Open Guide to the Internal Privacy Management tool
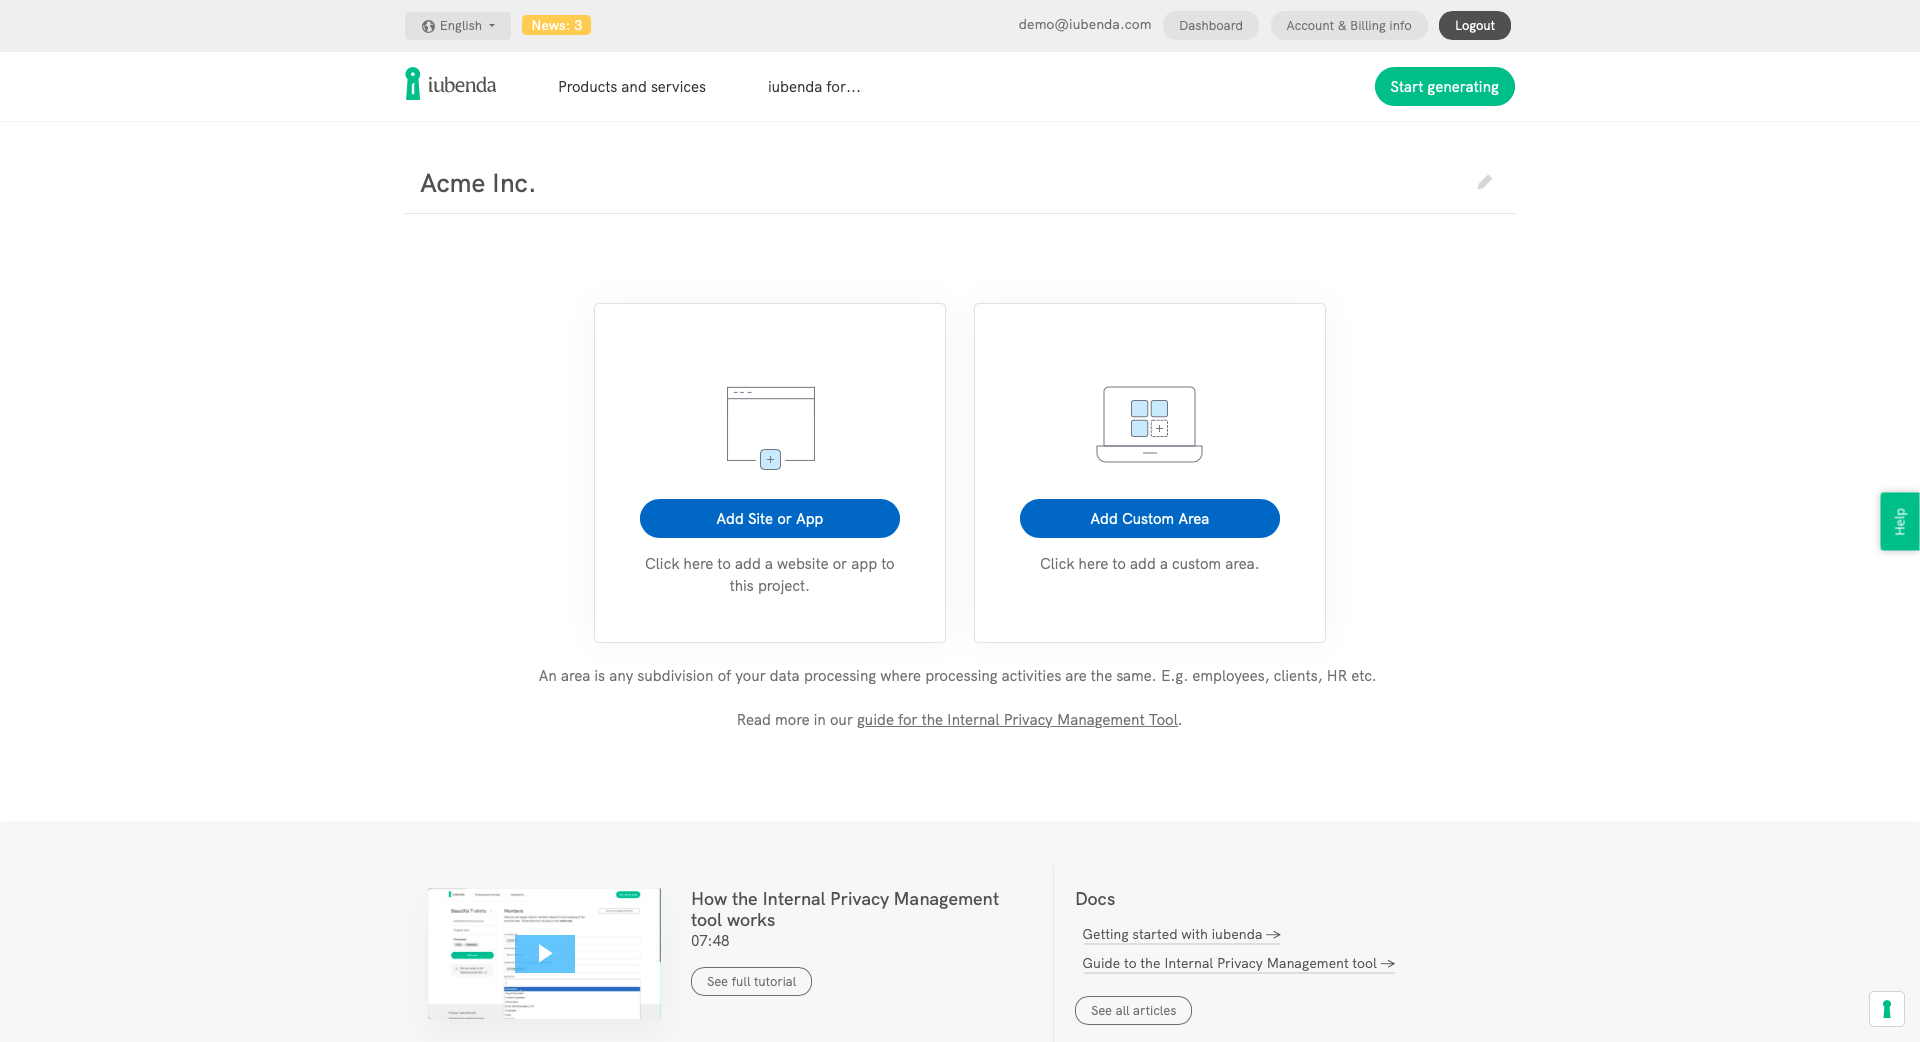The width and height of the screenshot is (1920, 1042). pyautogui.click(x=1238, y=964)
